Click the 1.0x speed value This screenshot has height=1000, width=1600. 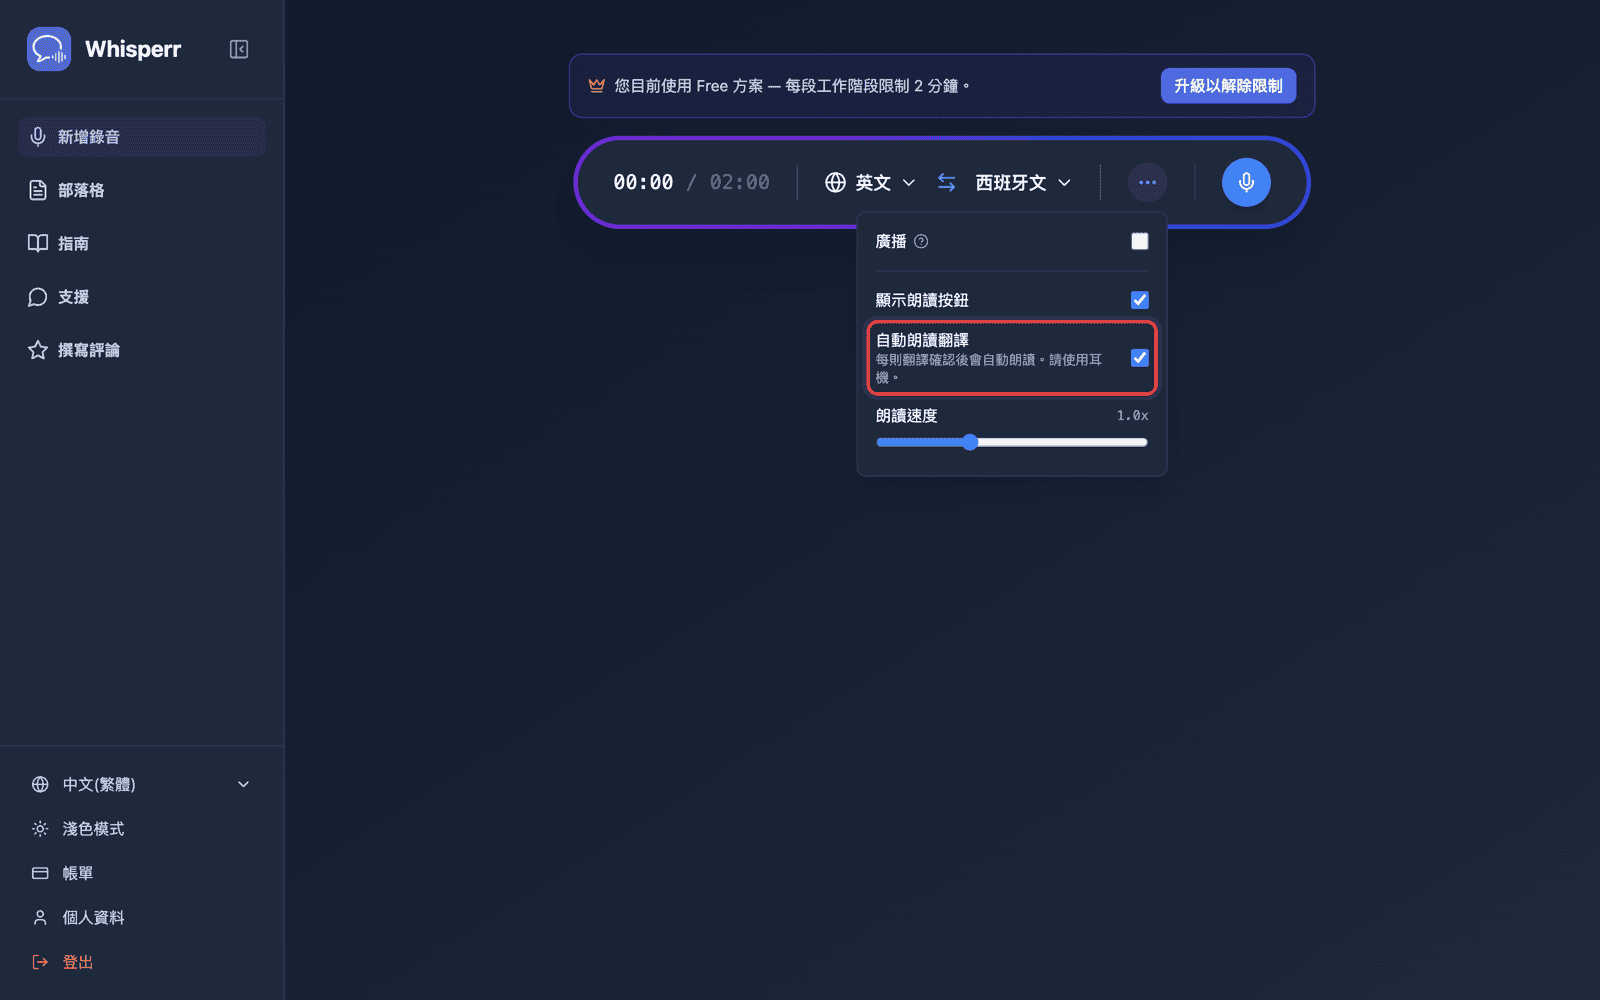1132,416
